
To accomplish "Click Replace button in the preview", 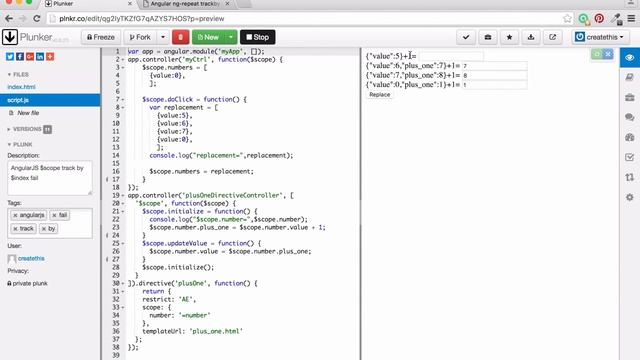I will pos(380,95).
